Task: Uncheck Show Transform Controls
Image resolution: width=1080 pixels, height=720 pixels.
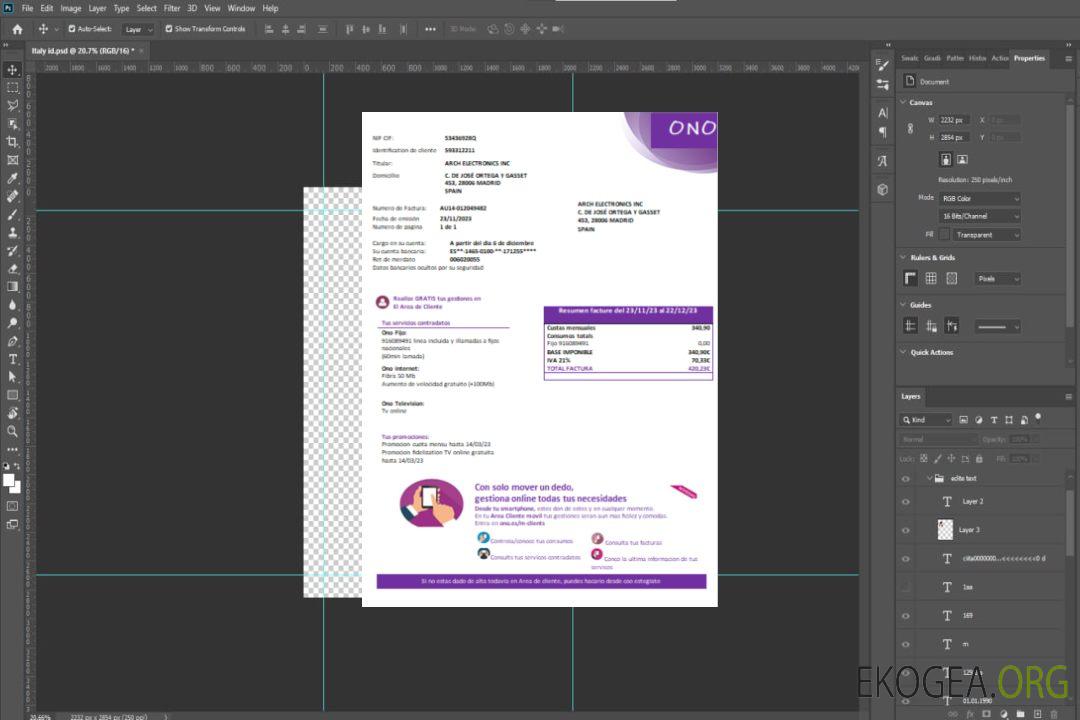Action: (169, 29)
